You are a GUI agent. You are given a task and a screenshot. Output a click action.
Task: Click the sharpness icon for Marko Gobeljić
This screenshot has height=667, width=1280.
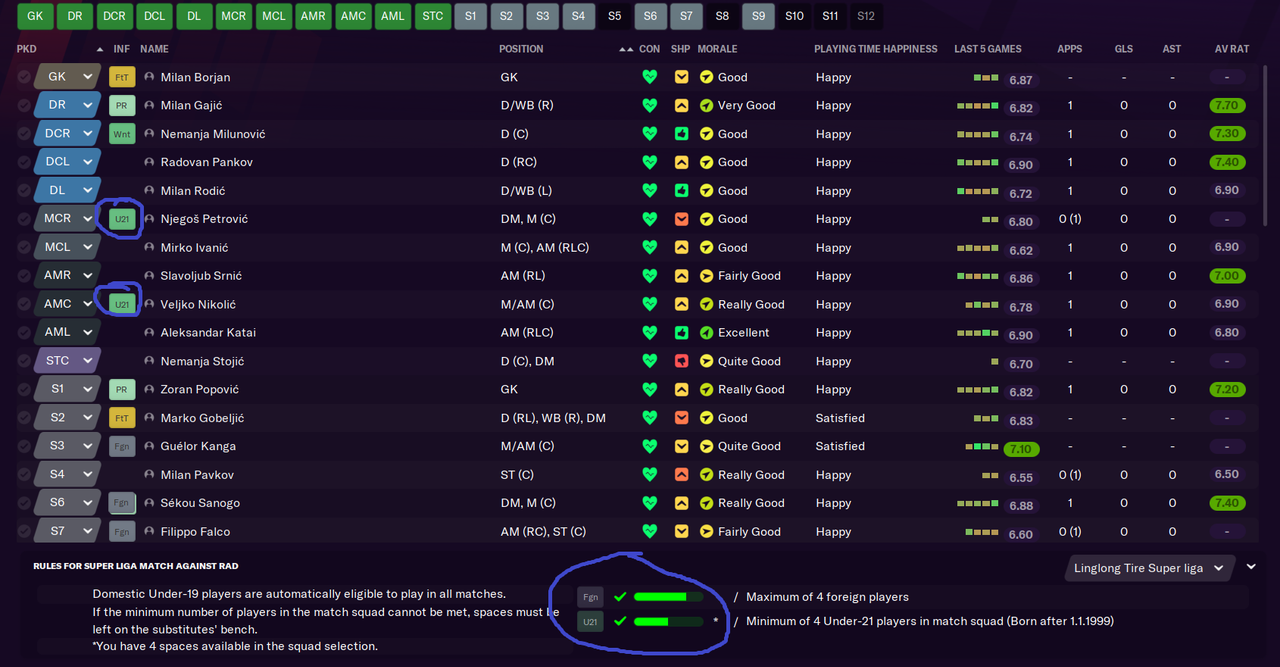coord(681,418)
